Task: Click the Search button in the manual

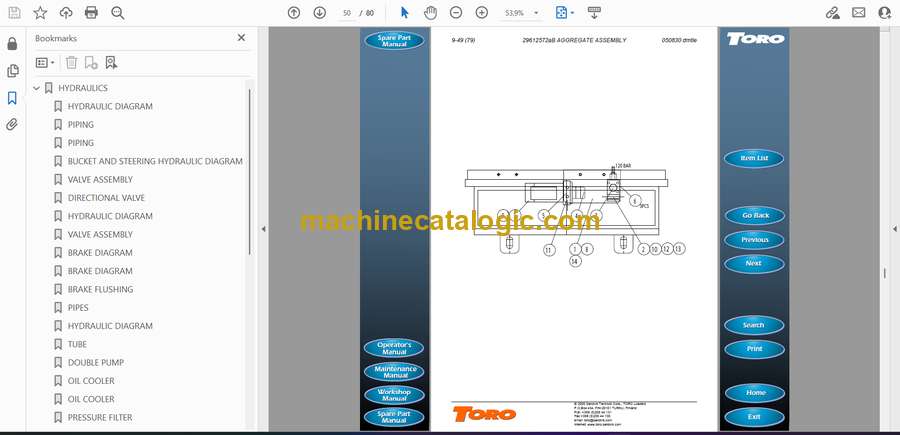Action: pyautogui.click(x=754, y=325)
